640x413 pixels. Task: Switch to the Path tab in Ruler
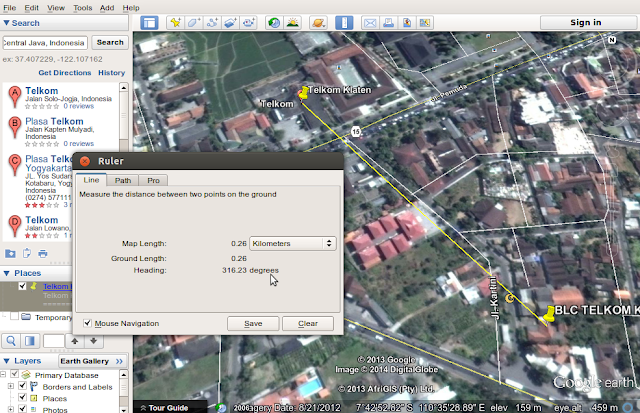(123, 180)
